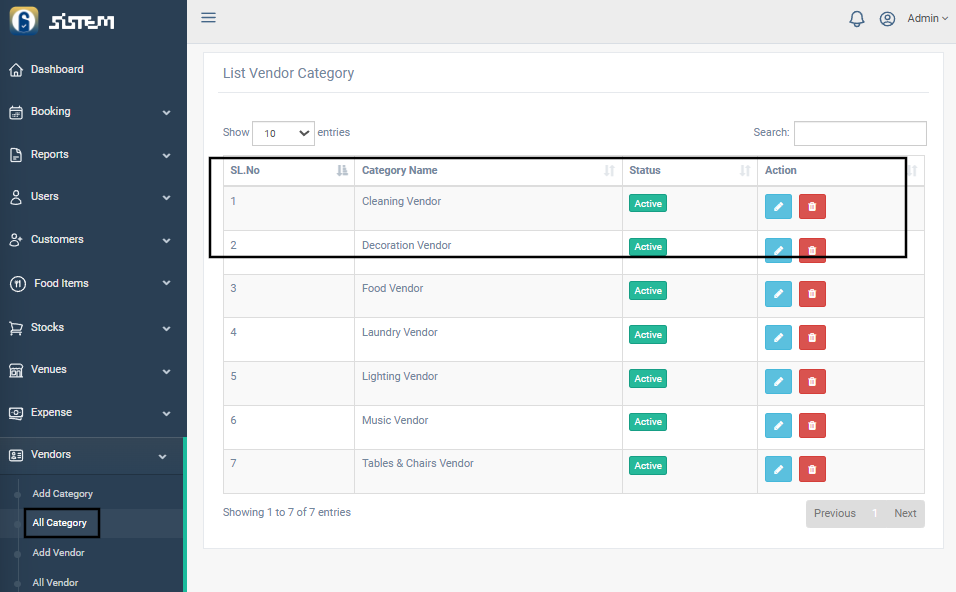The height and width of the screenshot is (592, 956).
Task: Click the Food Items utensils icon
Action: pyautogui.click(x=18, y=284)
